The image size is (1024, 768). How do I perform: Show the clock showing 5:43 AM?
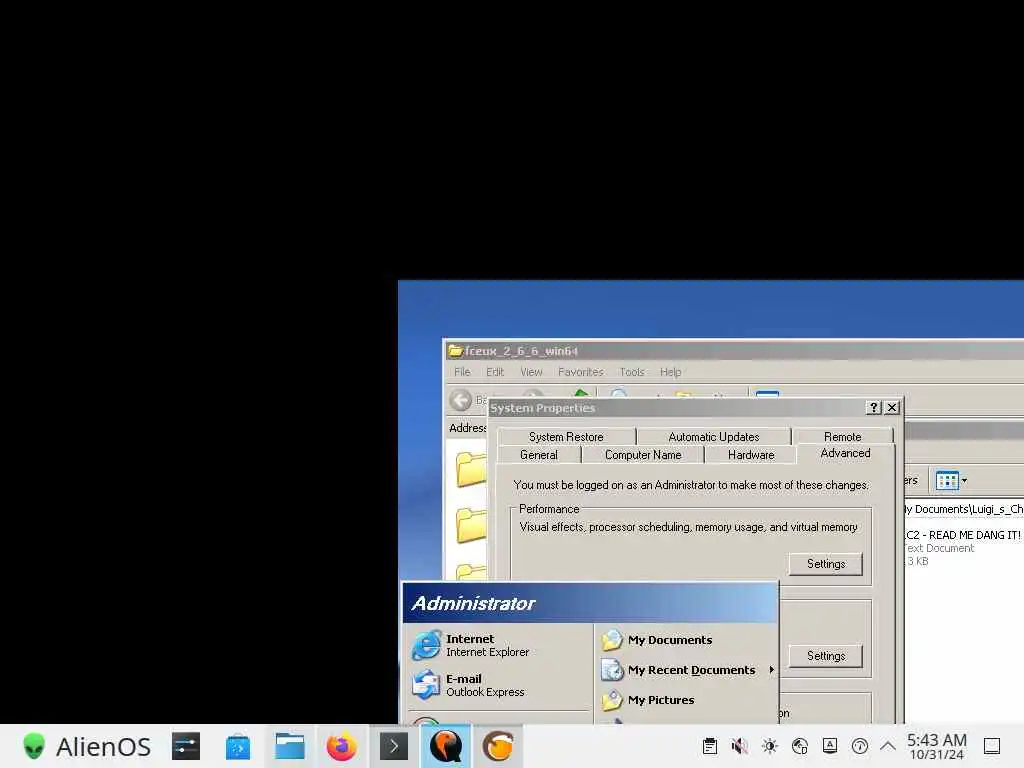coord(937,746)
